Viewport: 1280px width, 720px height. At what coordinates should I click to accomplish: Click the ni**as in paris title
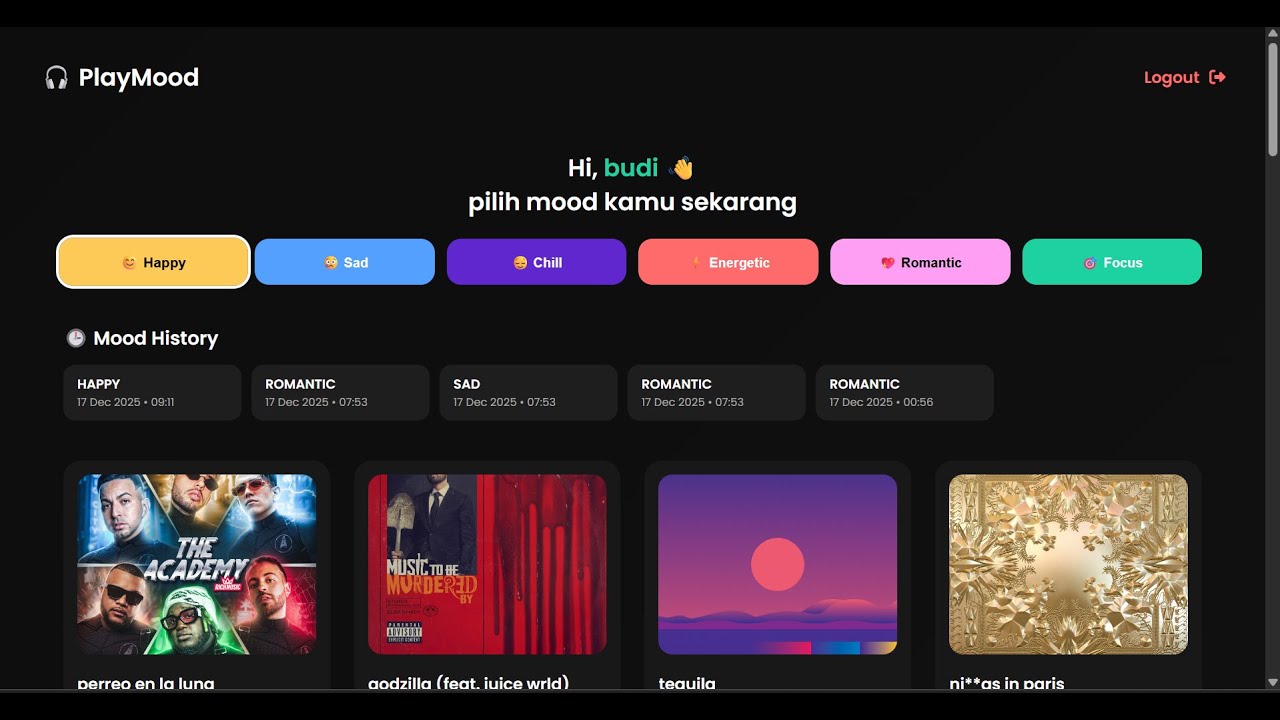click(x=1007, y=683)
